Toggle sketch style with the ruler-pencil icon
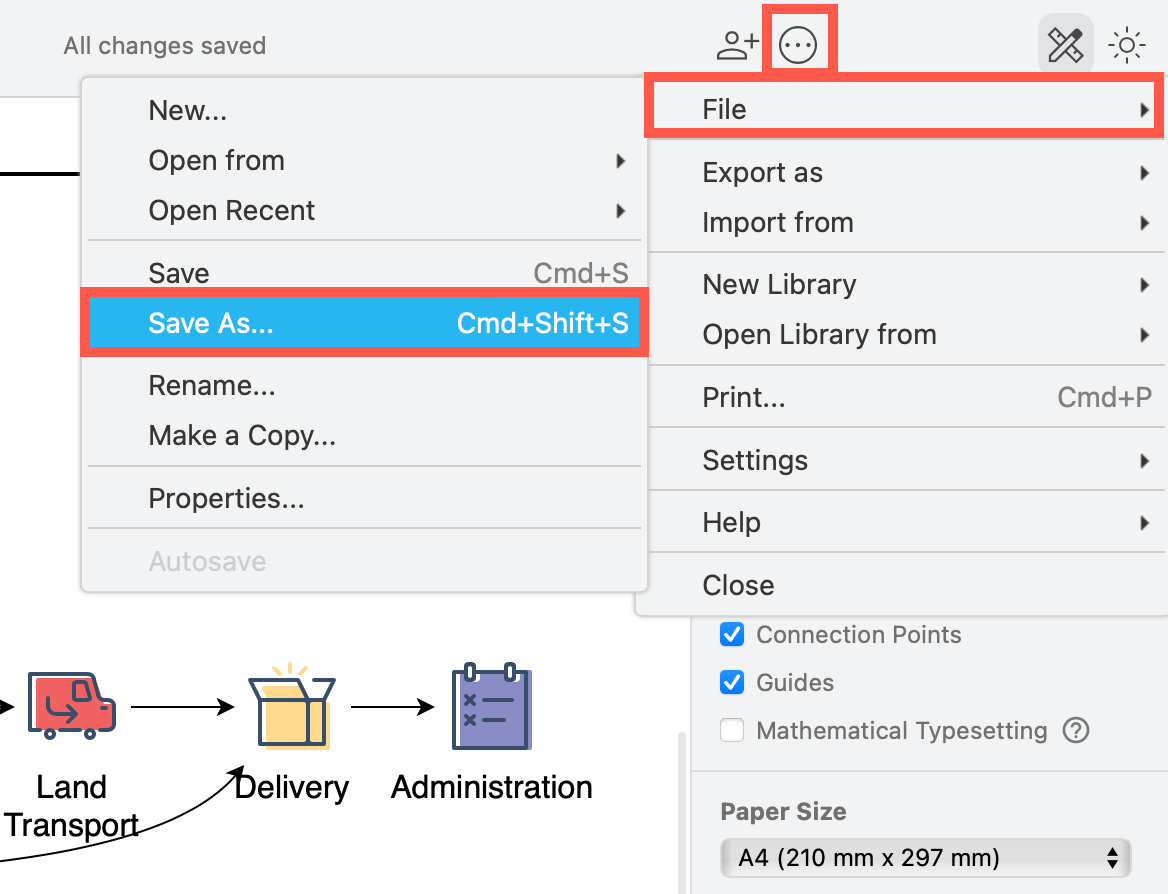The height and width of the screenshot is (894, 1168). pos(1065,44)
